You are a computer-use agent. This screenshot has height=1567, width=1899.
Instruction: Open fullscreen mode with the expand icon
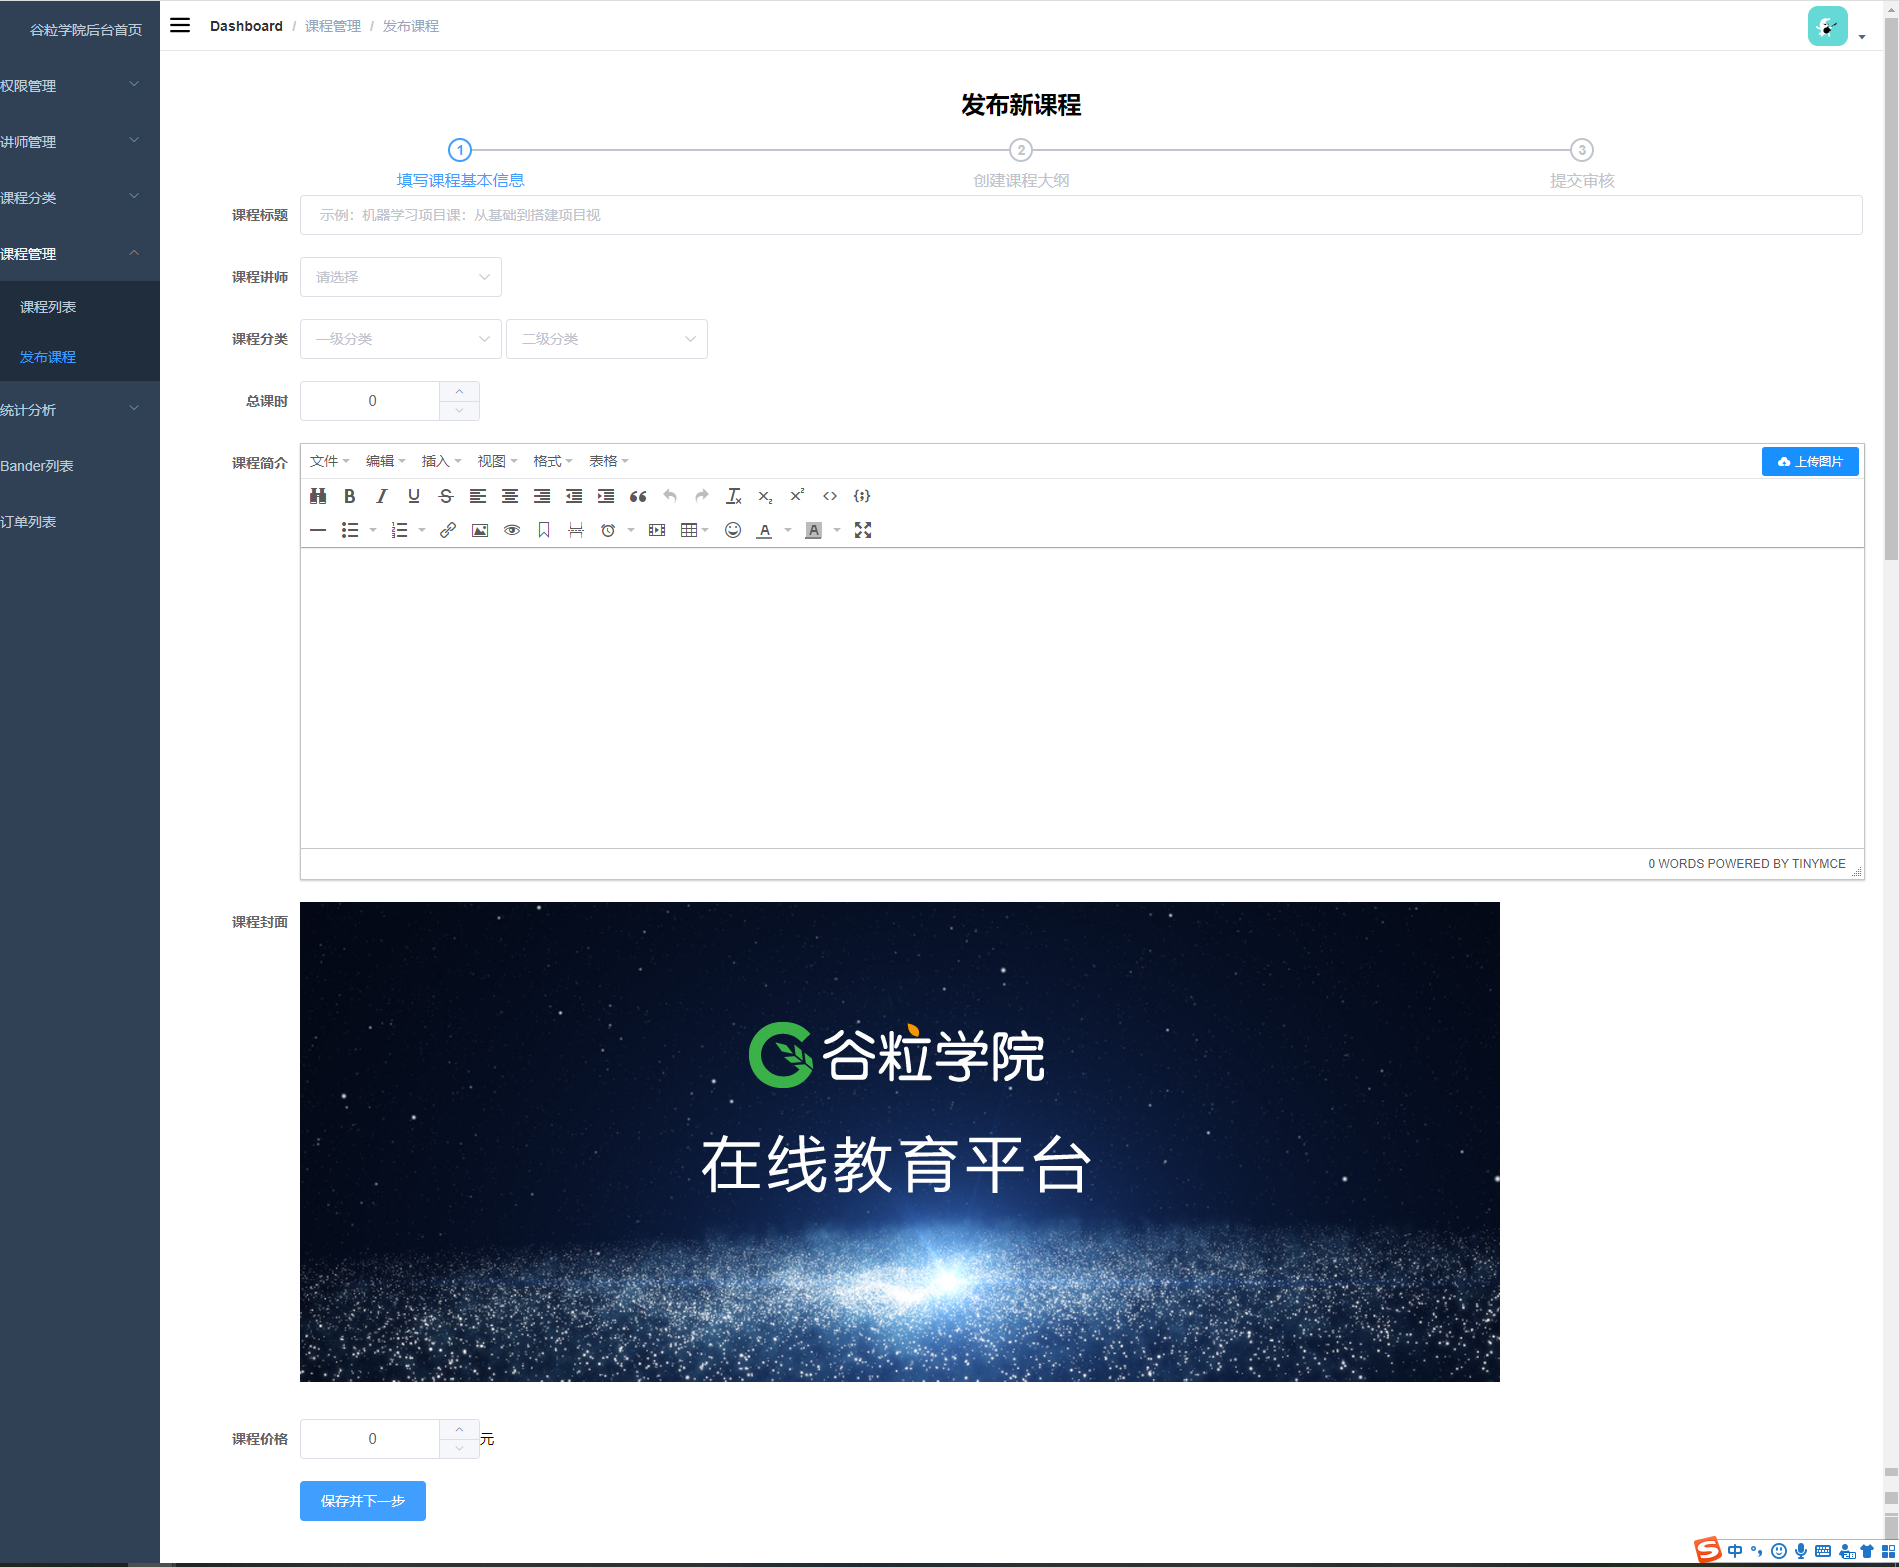tap(863, 530)
